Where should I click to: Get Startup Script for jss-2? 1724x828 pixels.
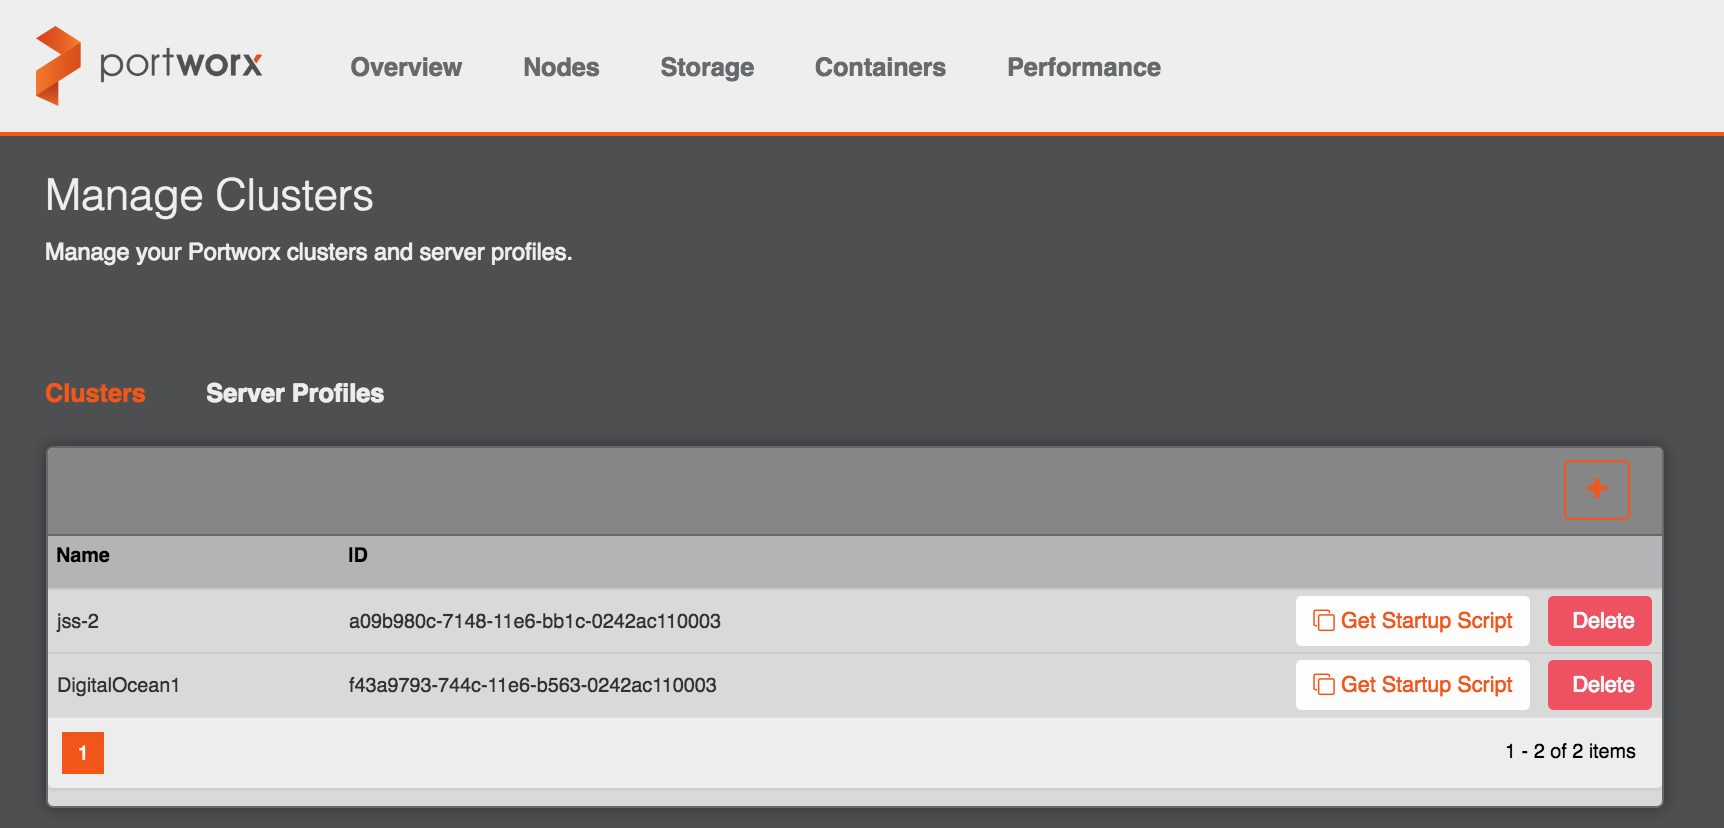[x=1412, y=621]
